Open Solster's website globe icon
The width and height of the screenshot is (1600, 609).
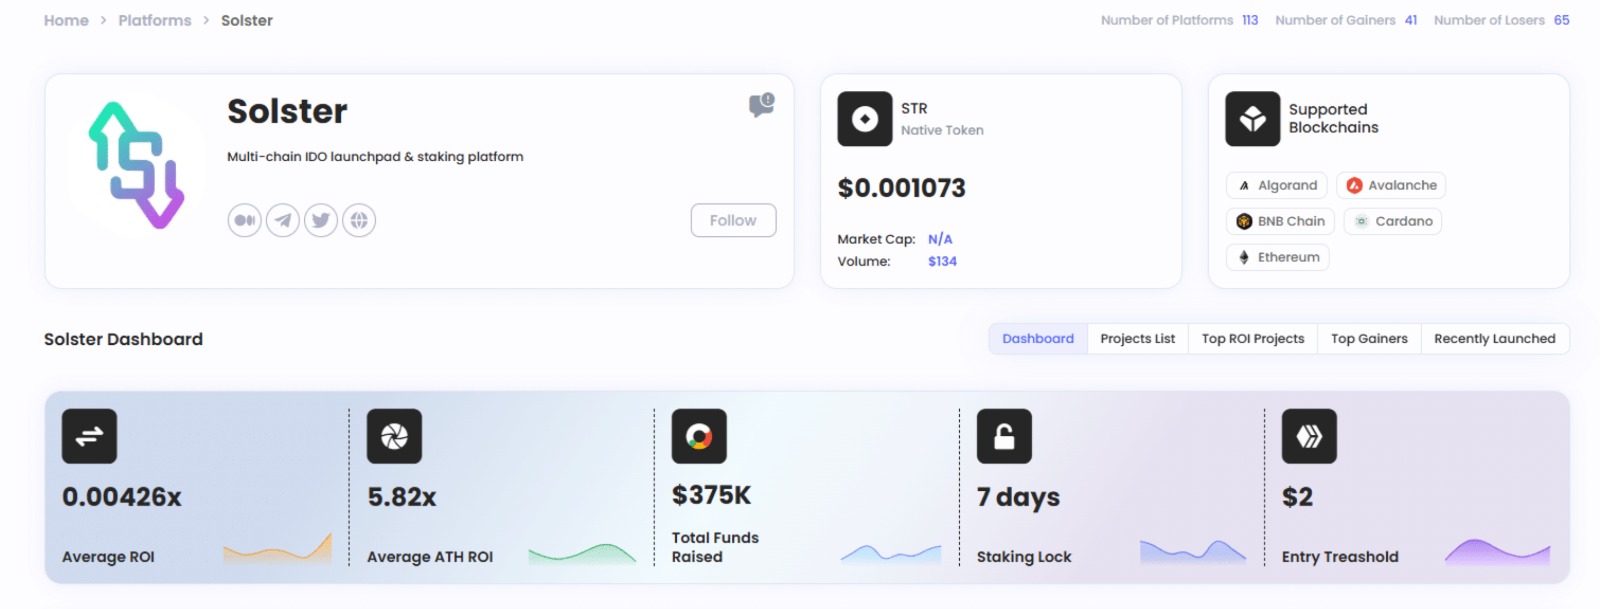coord(359,220)
